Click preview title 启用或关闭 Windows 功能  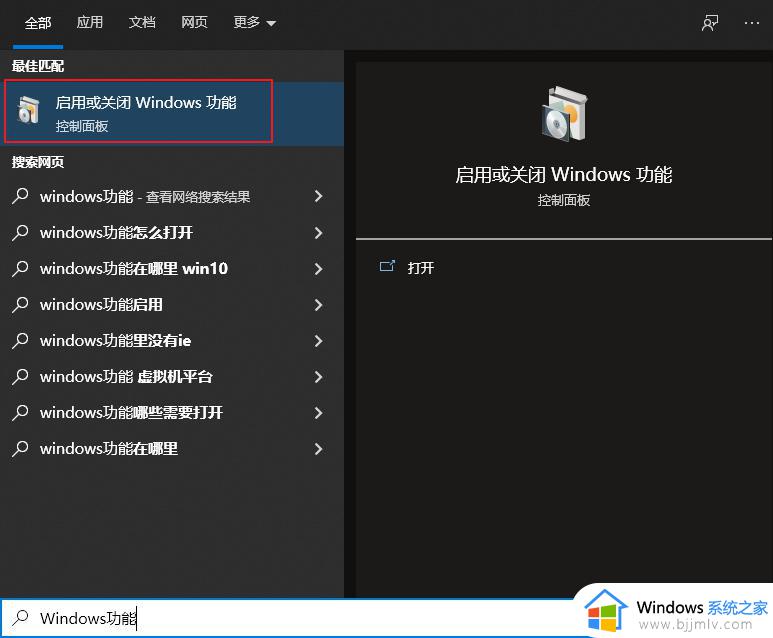coord(563,175)
